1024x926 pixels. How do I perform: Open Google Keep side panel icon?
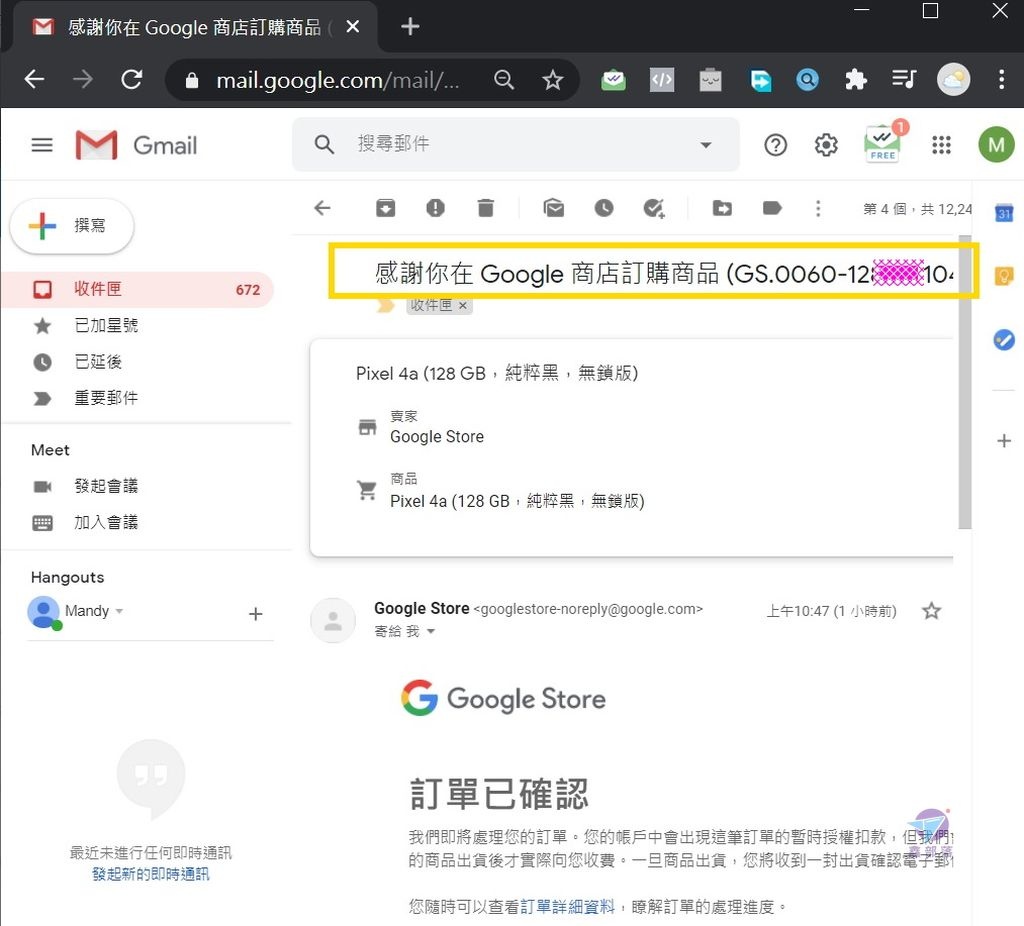tap(1004, 276)
